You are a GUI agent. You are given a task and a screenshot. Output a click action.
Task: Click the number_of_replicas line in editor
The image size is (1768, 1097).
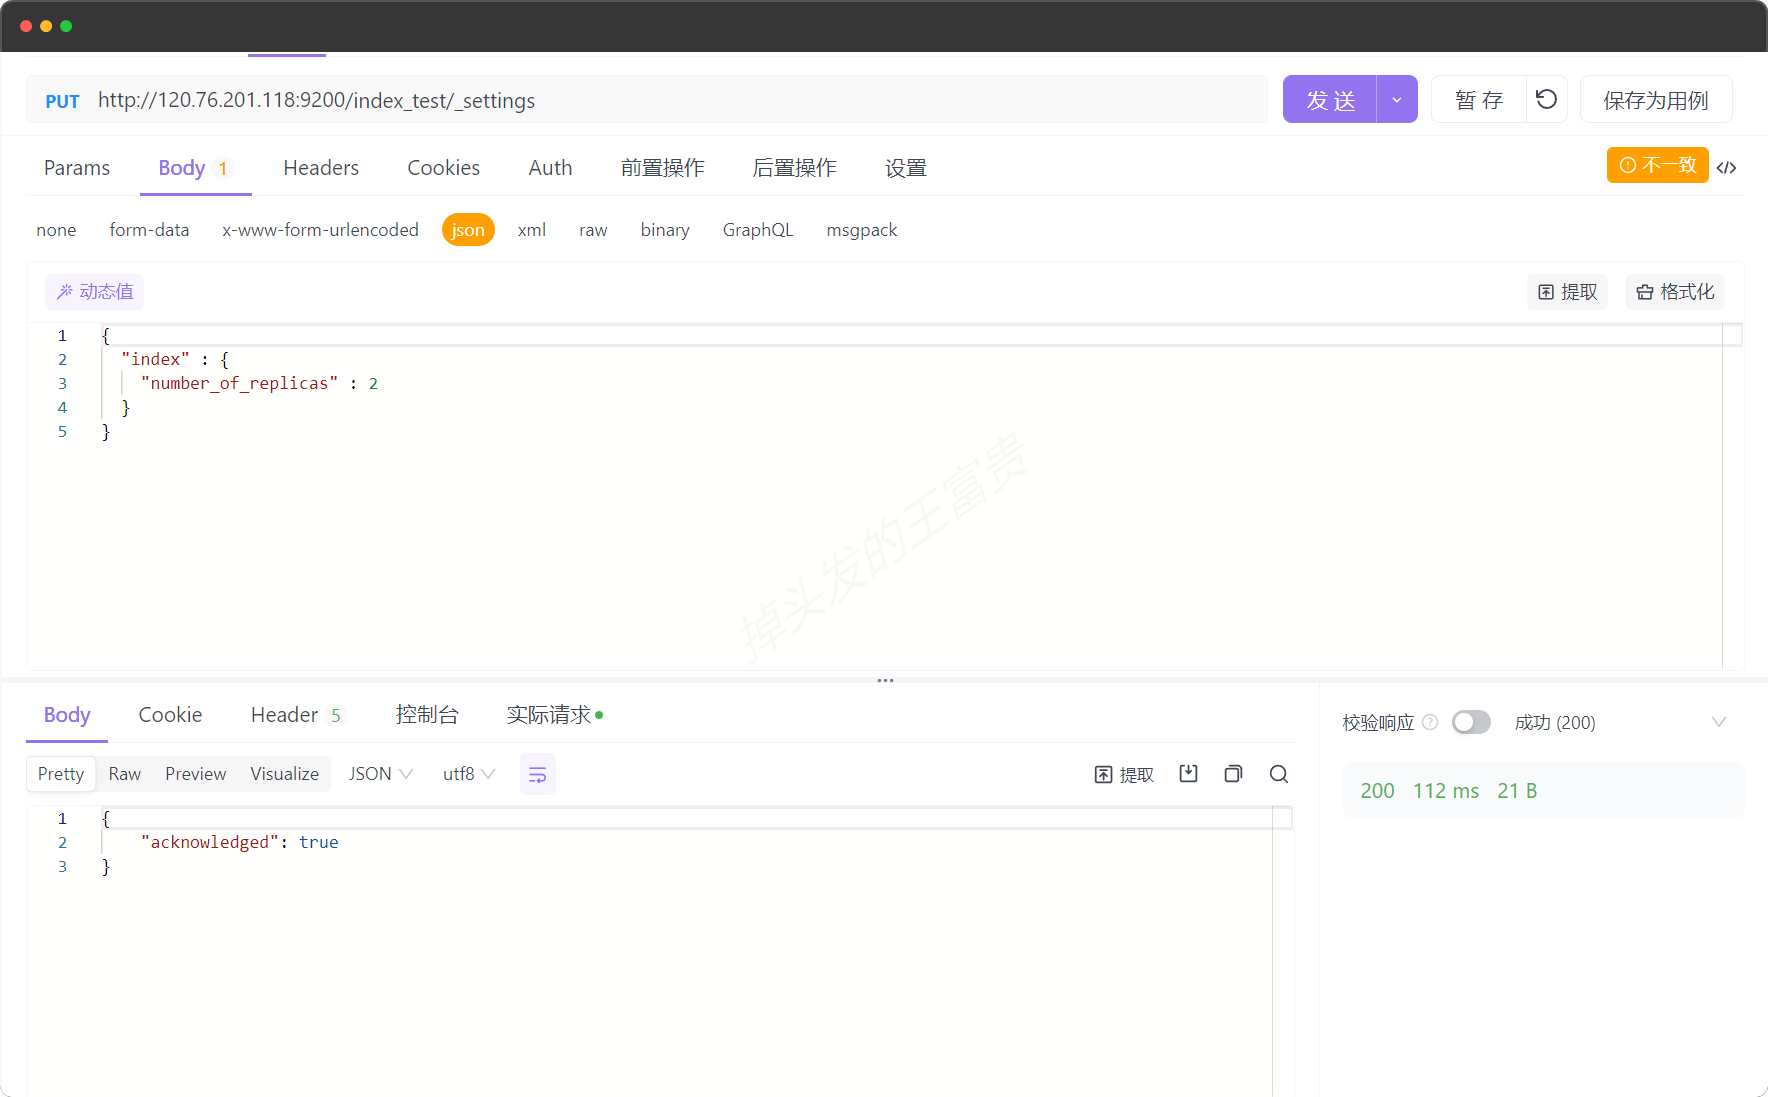tap(259, 383)
